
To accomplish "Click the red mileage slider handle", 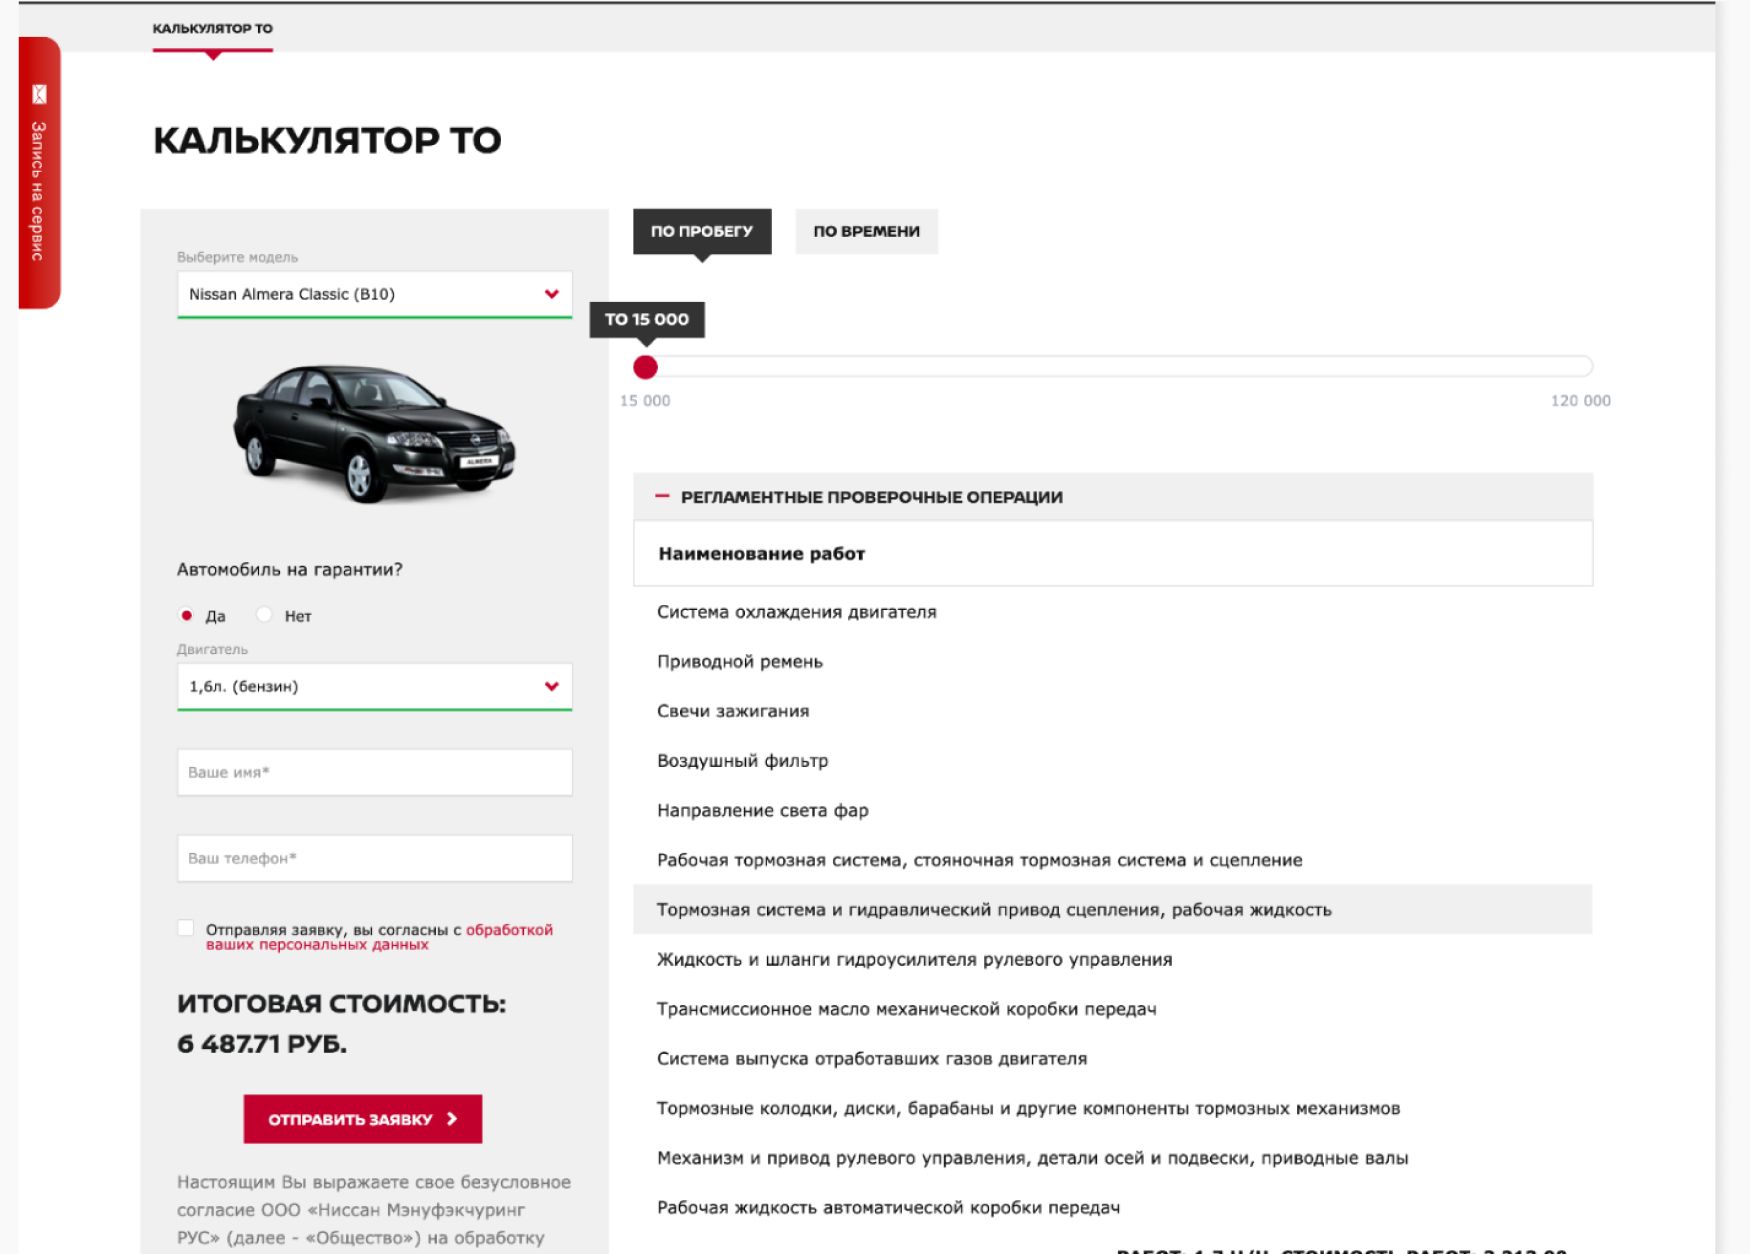I will 646,368.
